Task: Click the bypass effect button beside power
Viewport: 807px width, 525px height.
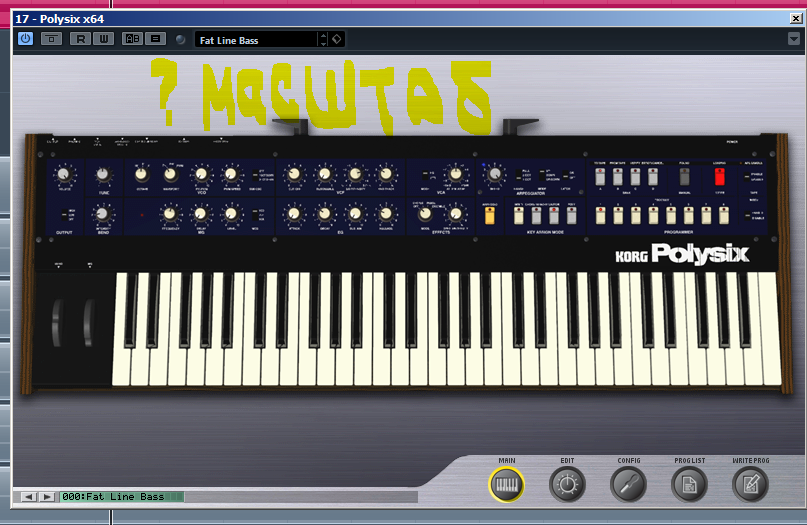Action: point(51,39)
